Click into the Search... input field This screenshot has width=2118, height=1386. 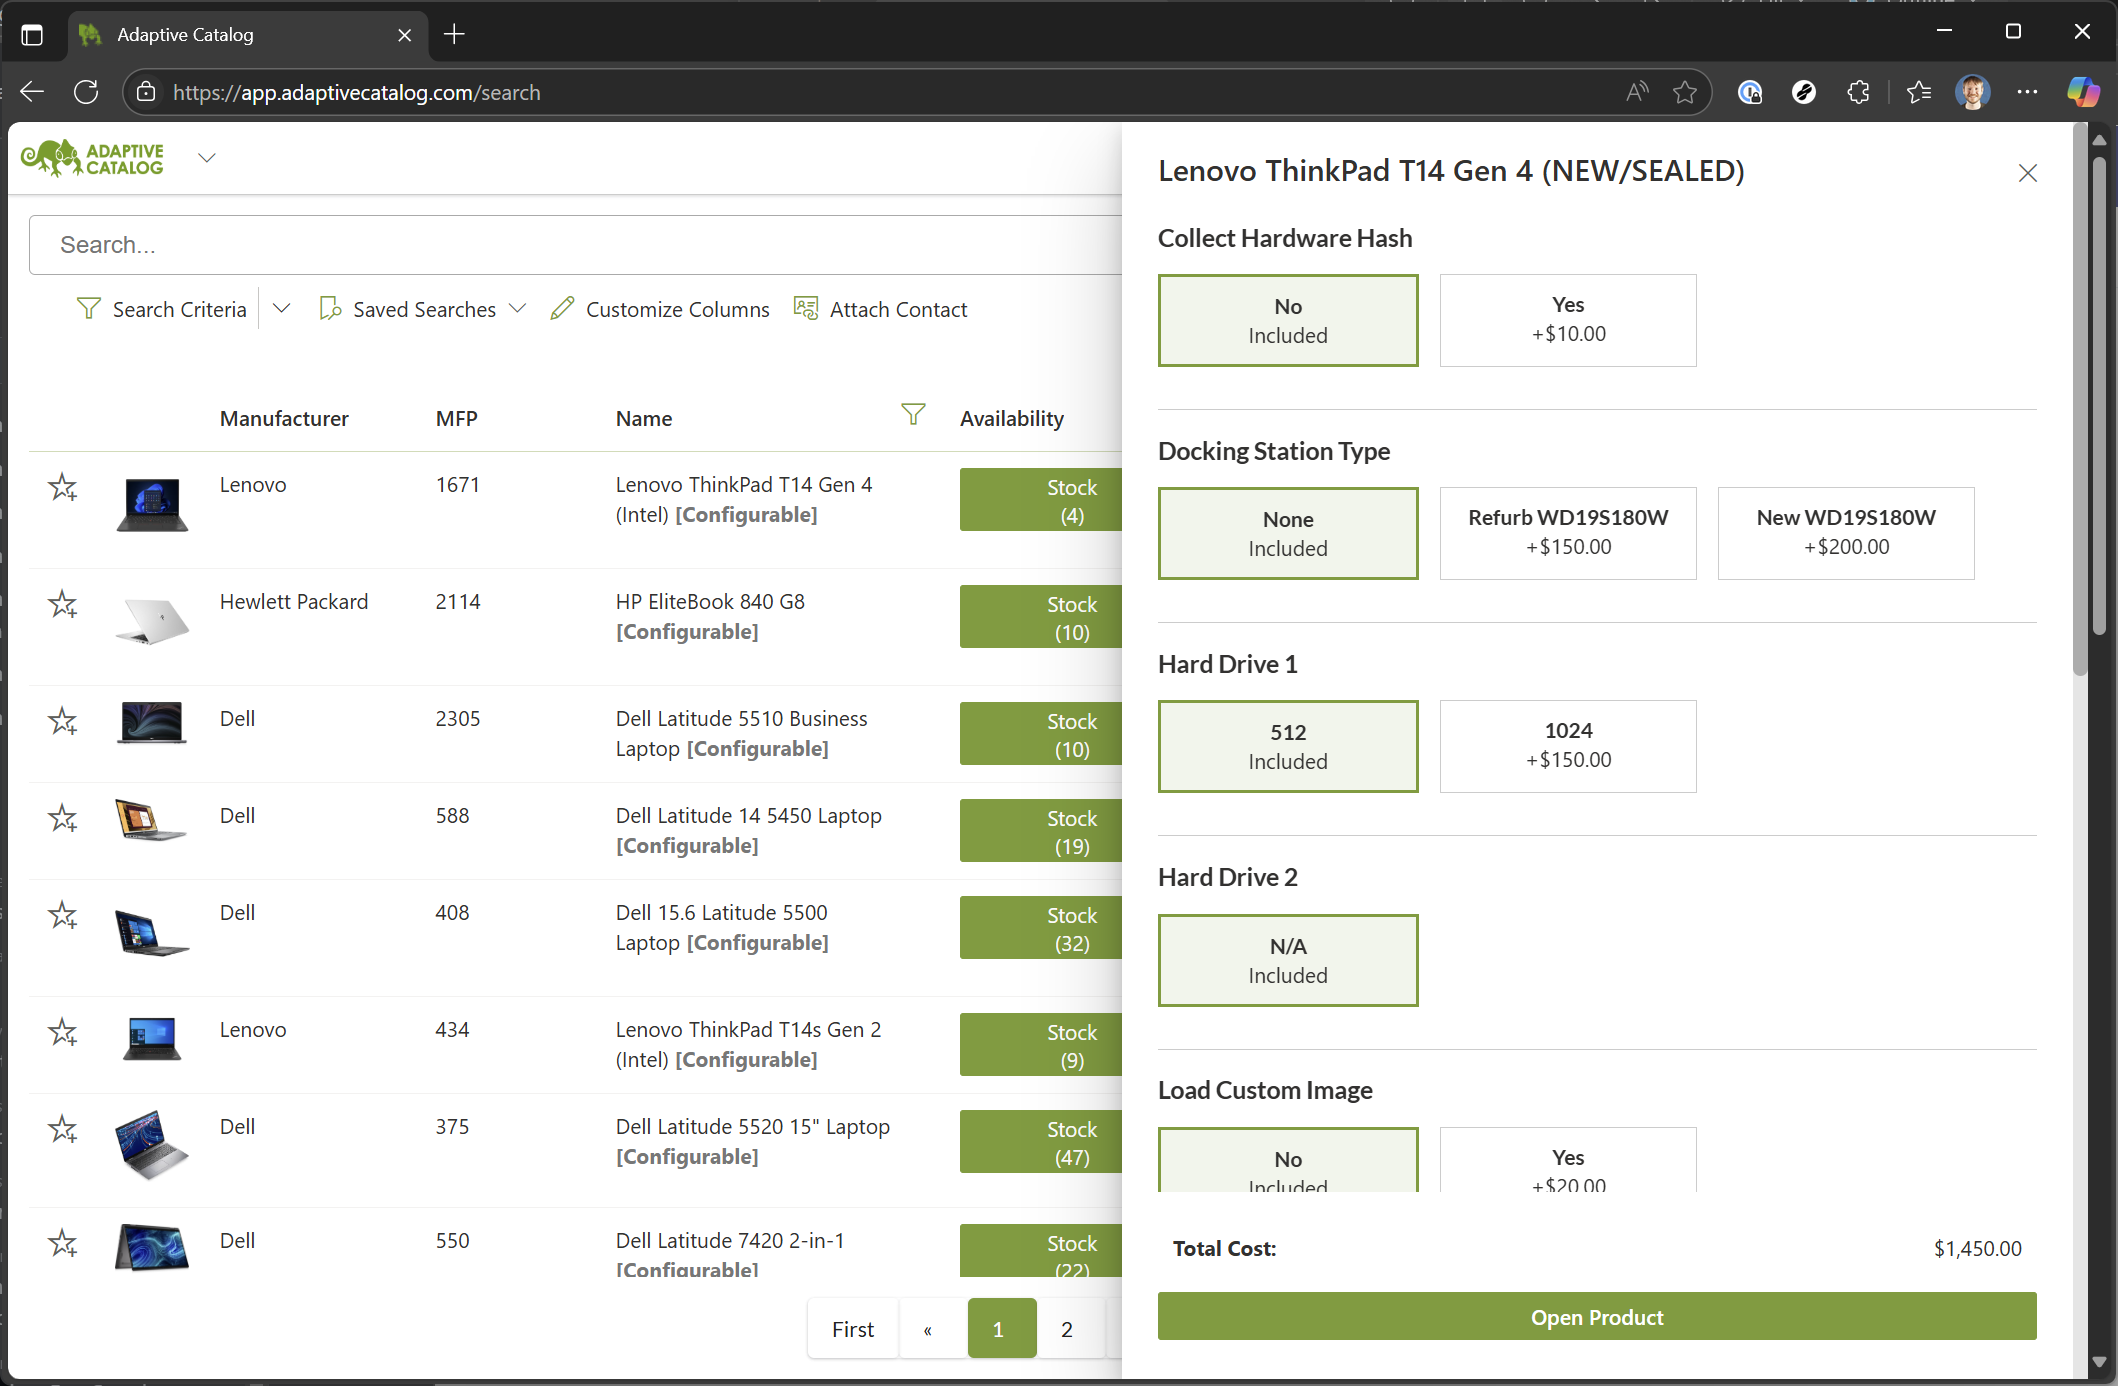click(x=575, y=245)
